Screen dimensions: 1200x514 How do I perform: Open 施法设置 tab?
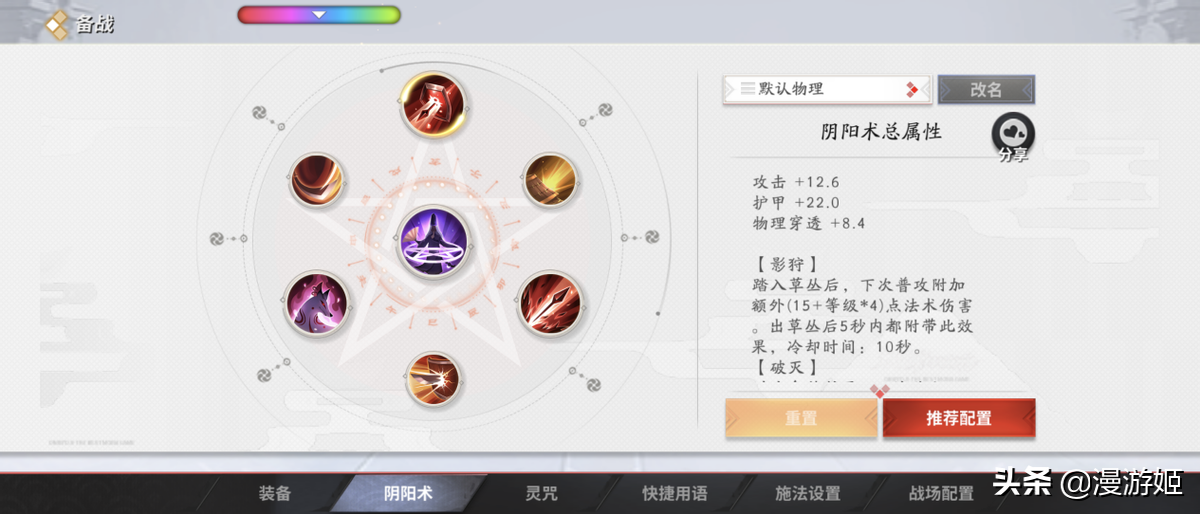tap(808, 493)
